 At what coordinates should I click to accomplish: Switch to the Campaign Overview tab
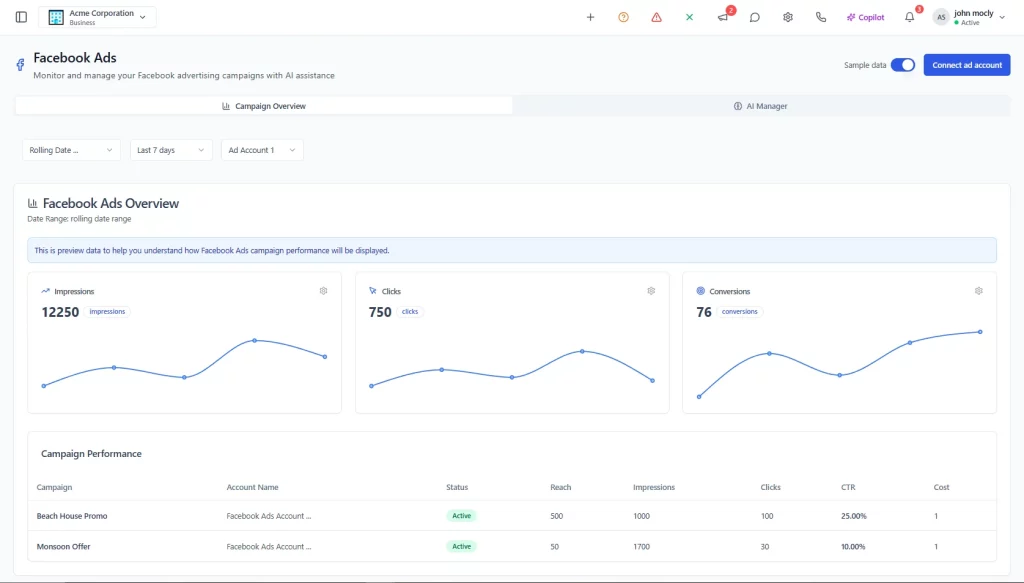[x=264, y=106]
